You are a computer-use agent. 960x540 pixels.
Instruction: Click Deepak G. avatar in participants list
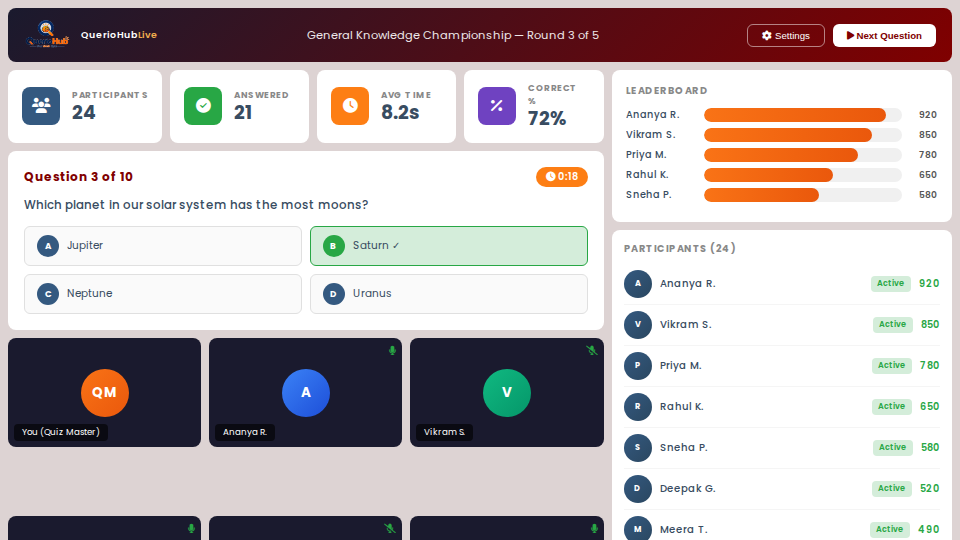(638, 489)
